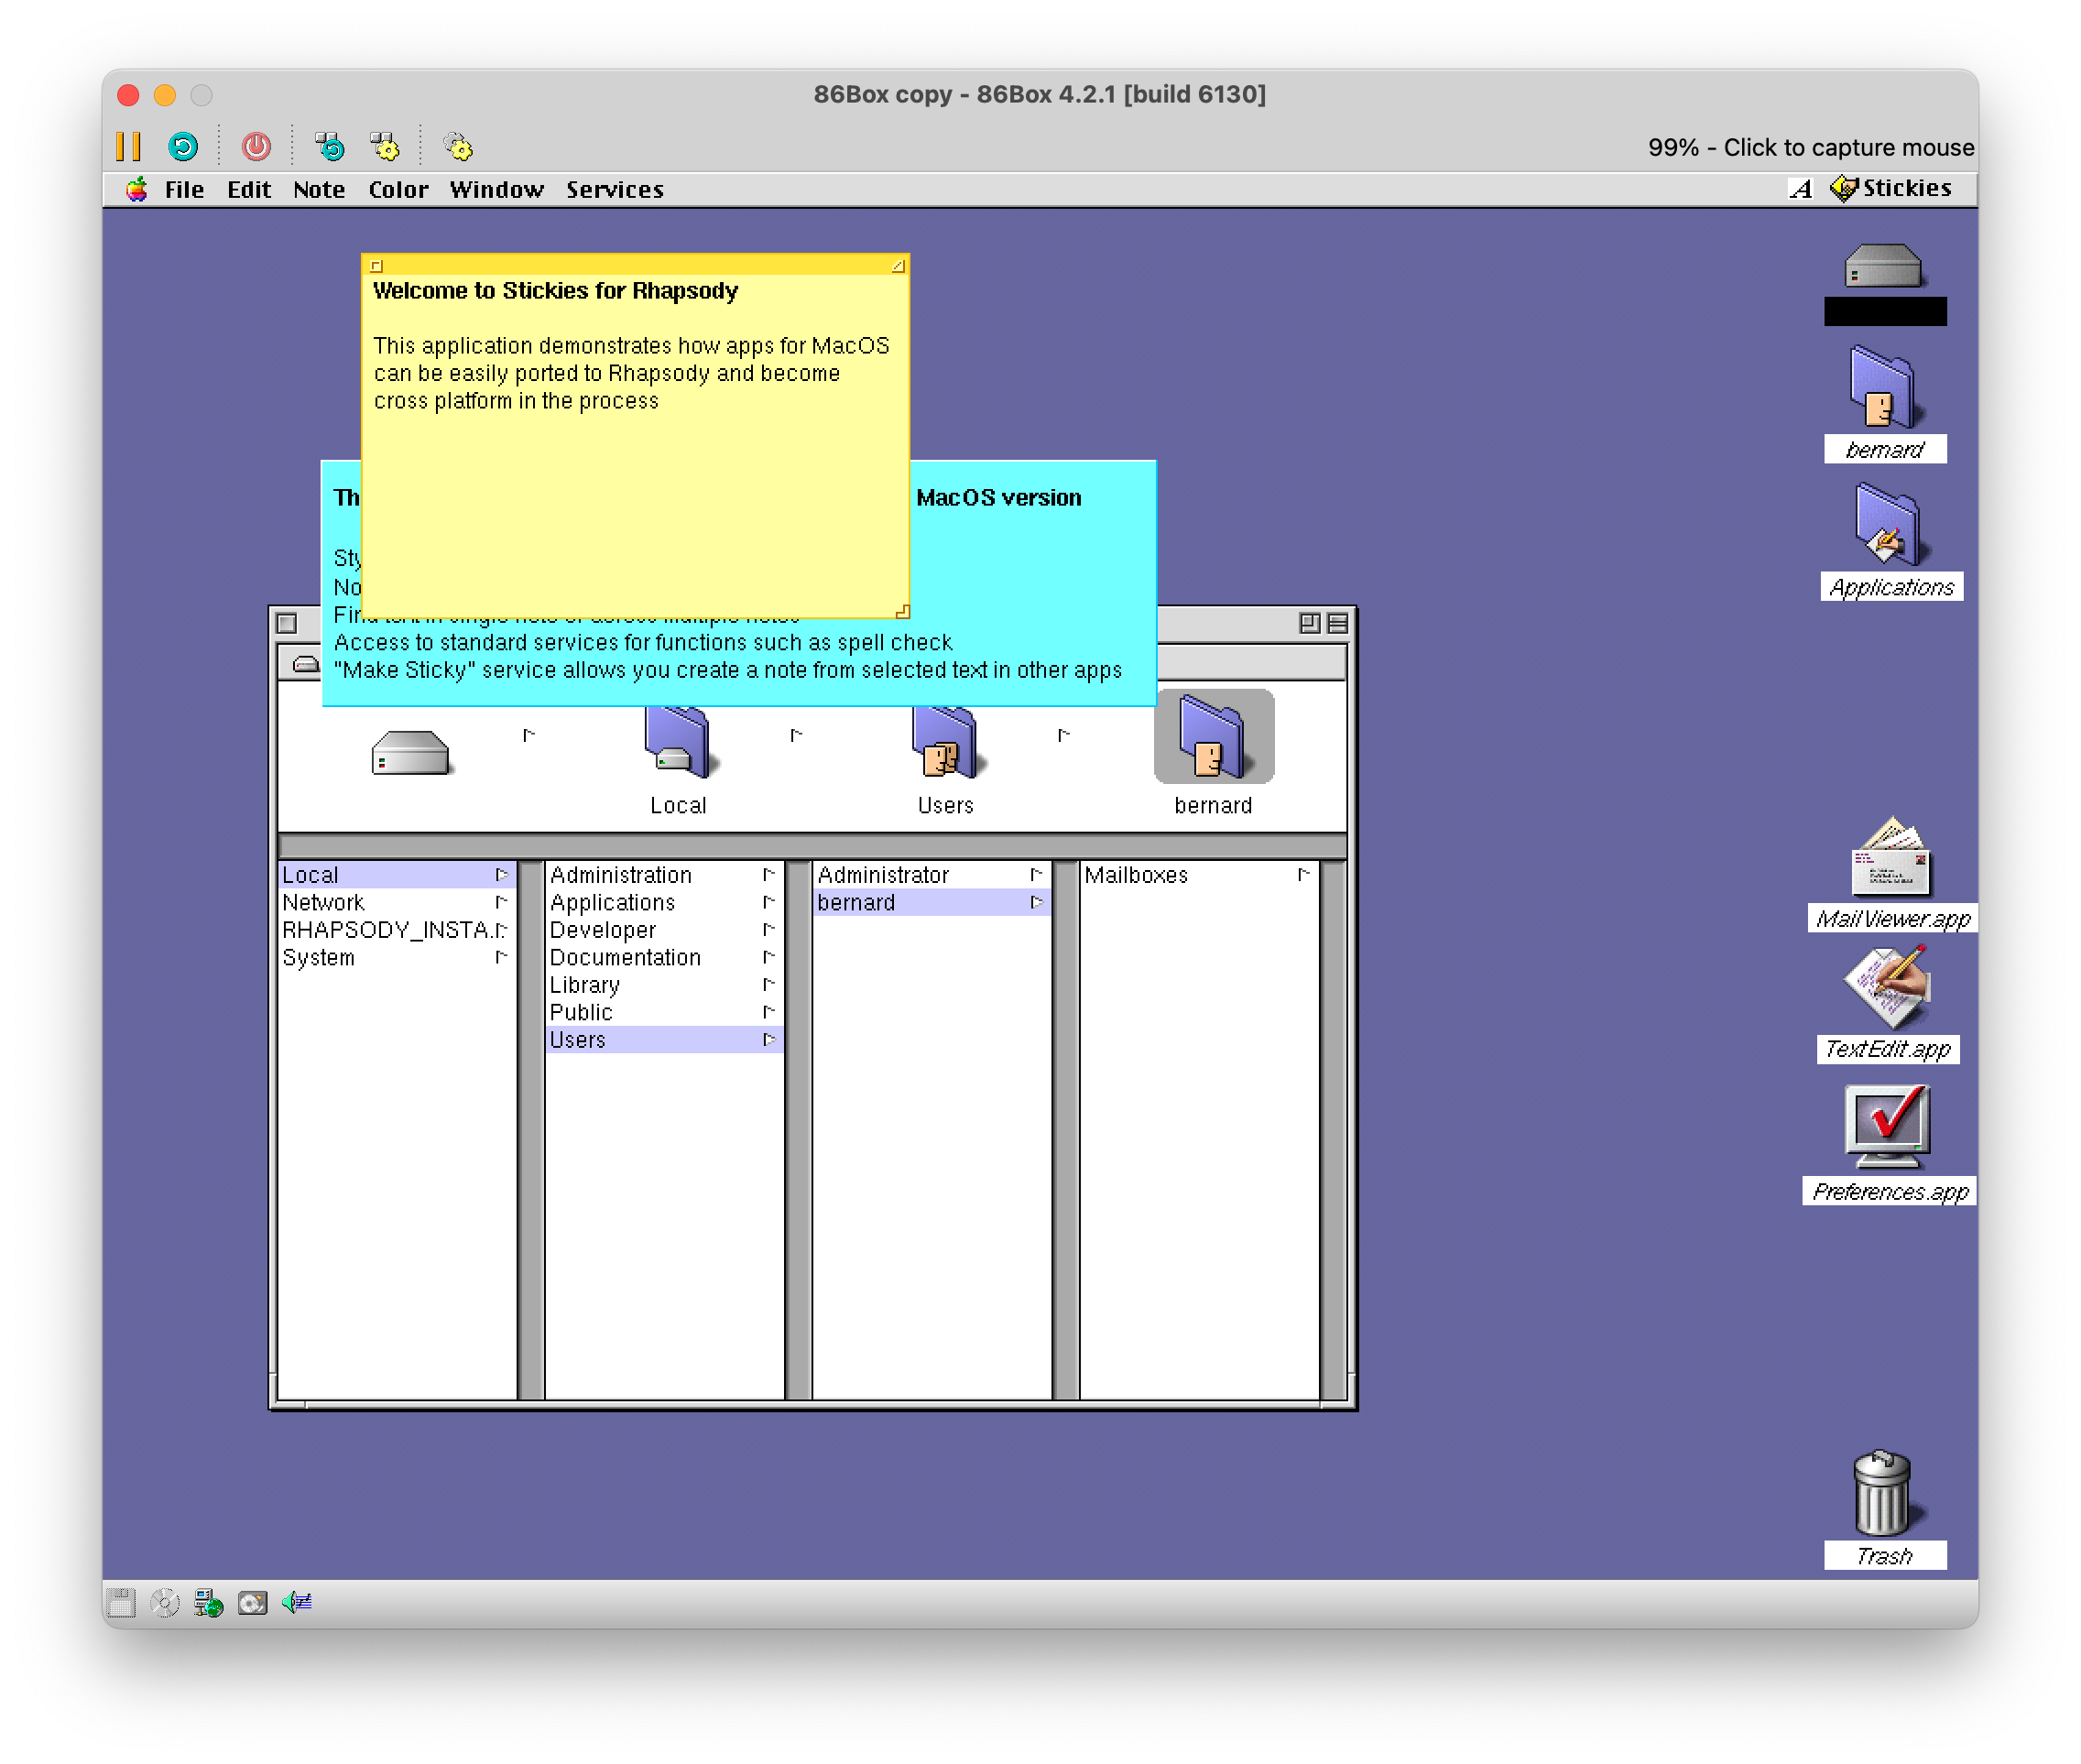The height and width of the screenshot is (1764, 2081).
Task: Close yellow sticky note via top-left box
Action: tap(377, 266)
